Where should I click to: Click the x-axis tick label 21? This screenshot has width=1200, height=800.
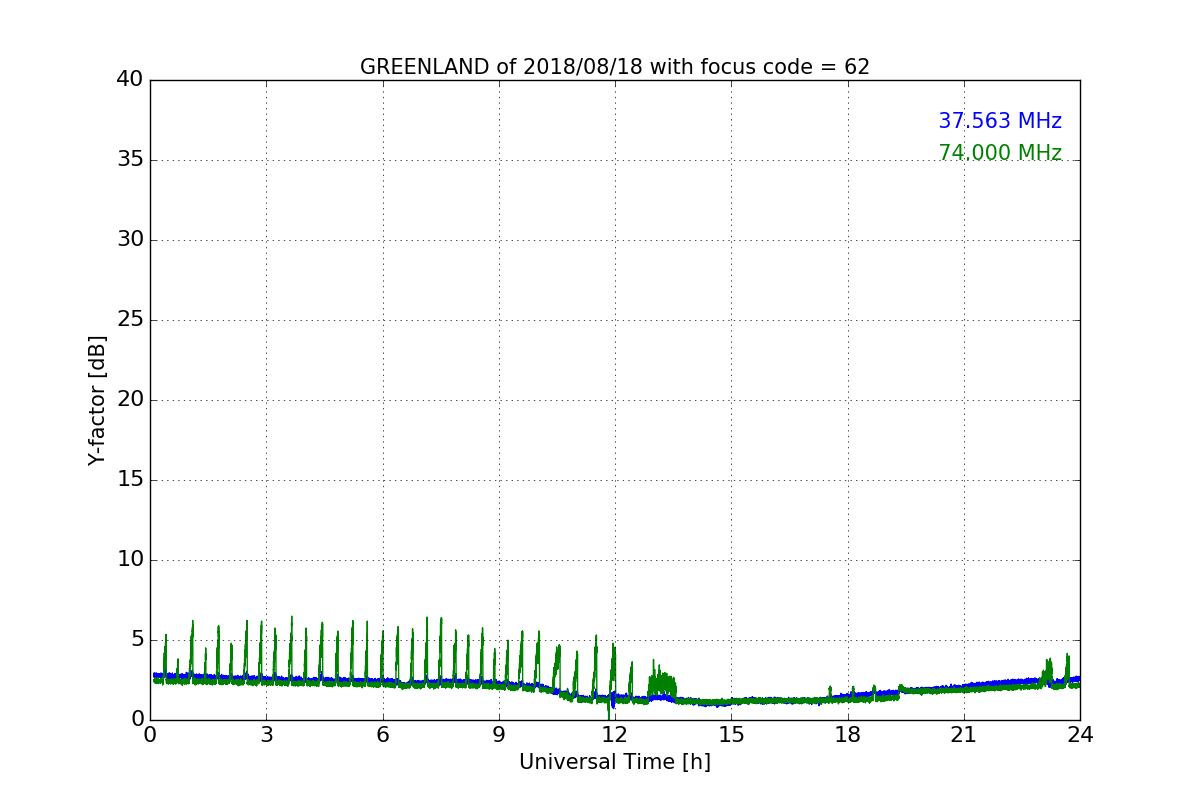(x=964, y=735)
